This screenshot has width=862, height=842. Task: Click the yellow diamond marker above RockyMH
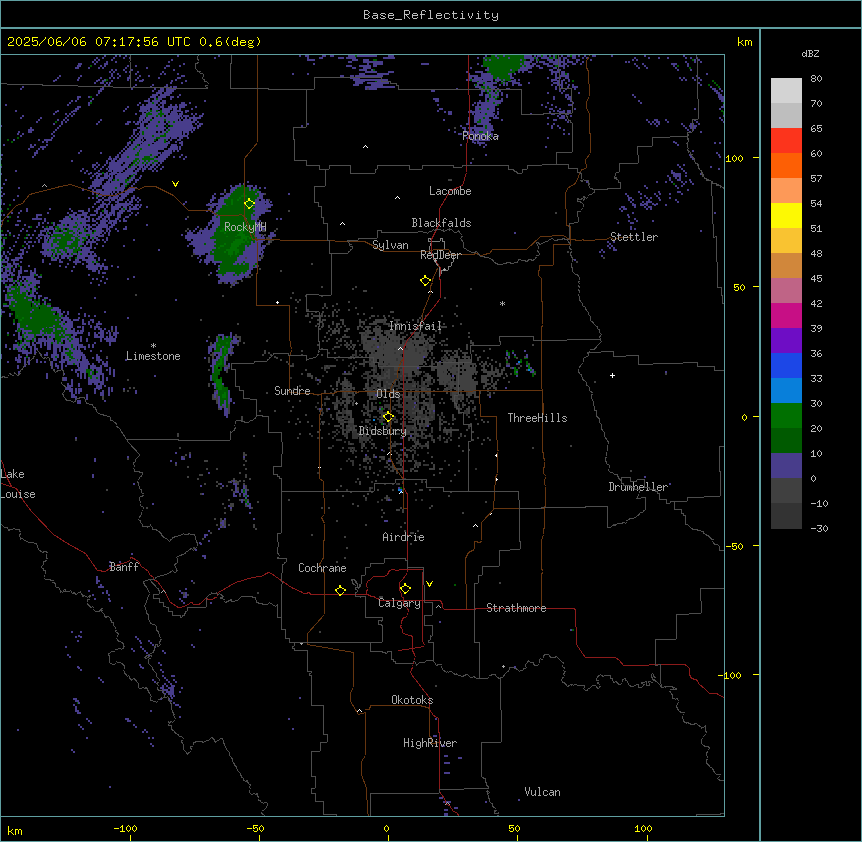250,203
